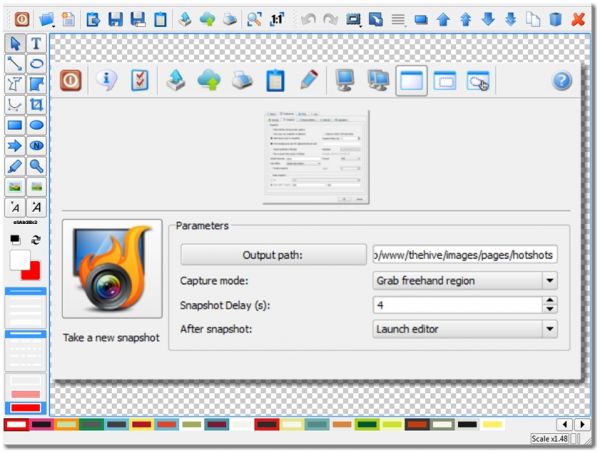Viewport: 600px width, 453px height.
Task: Click the double blue down arrow icon
Action: point(510,19)
